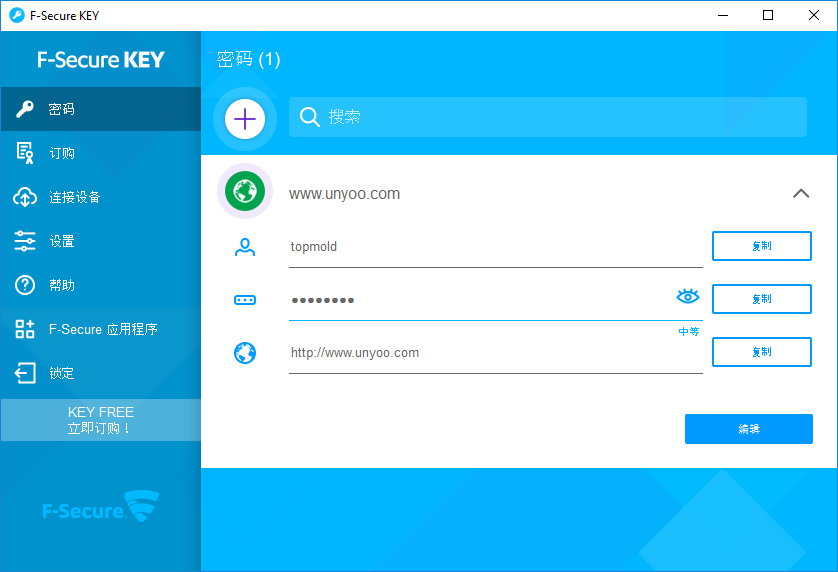Collapse the www.unyoo.com entry with the chevron

801,193
